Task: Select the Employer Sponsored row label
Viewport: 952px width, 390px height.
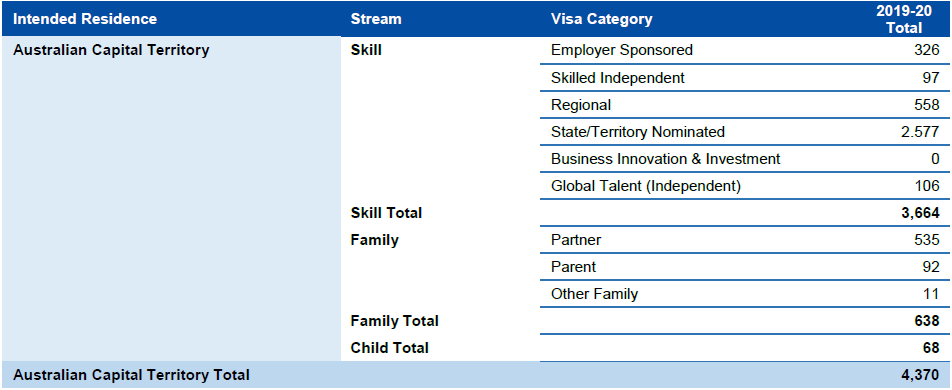Action: point(622,50)
